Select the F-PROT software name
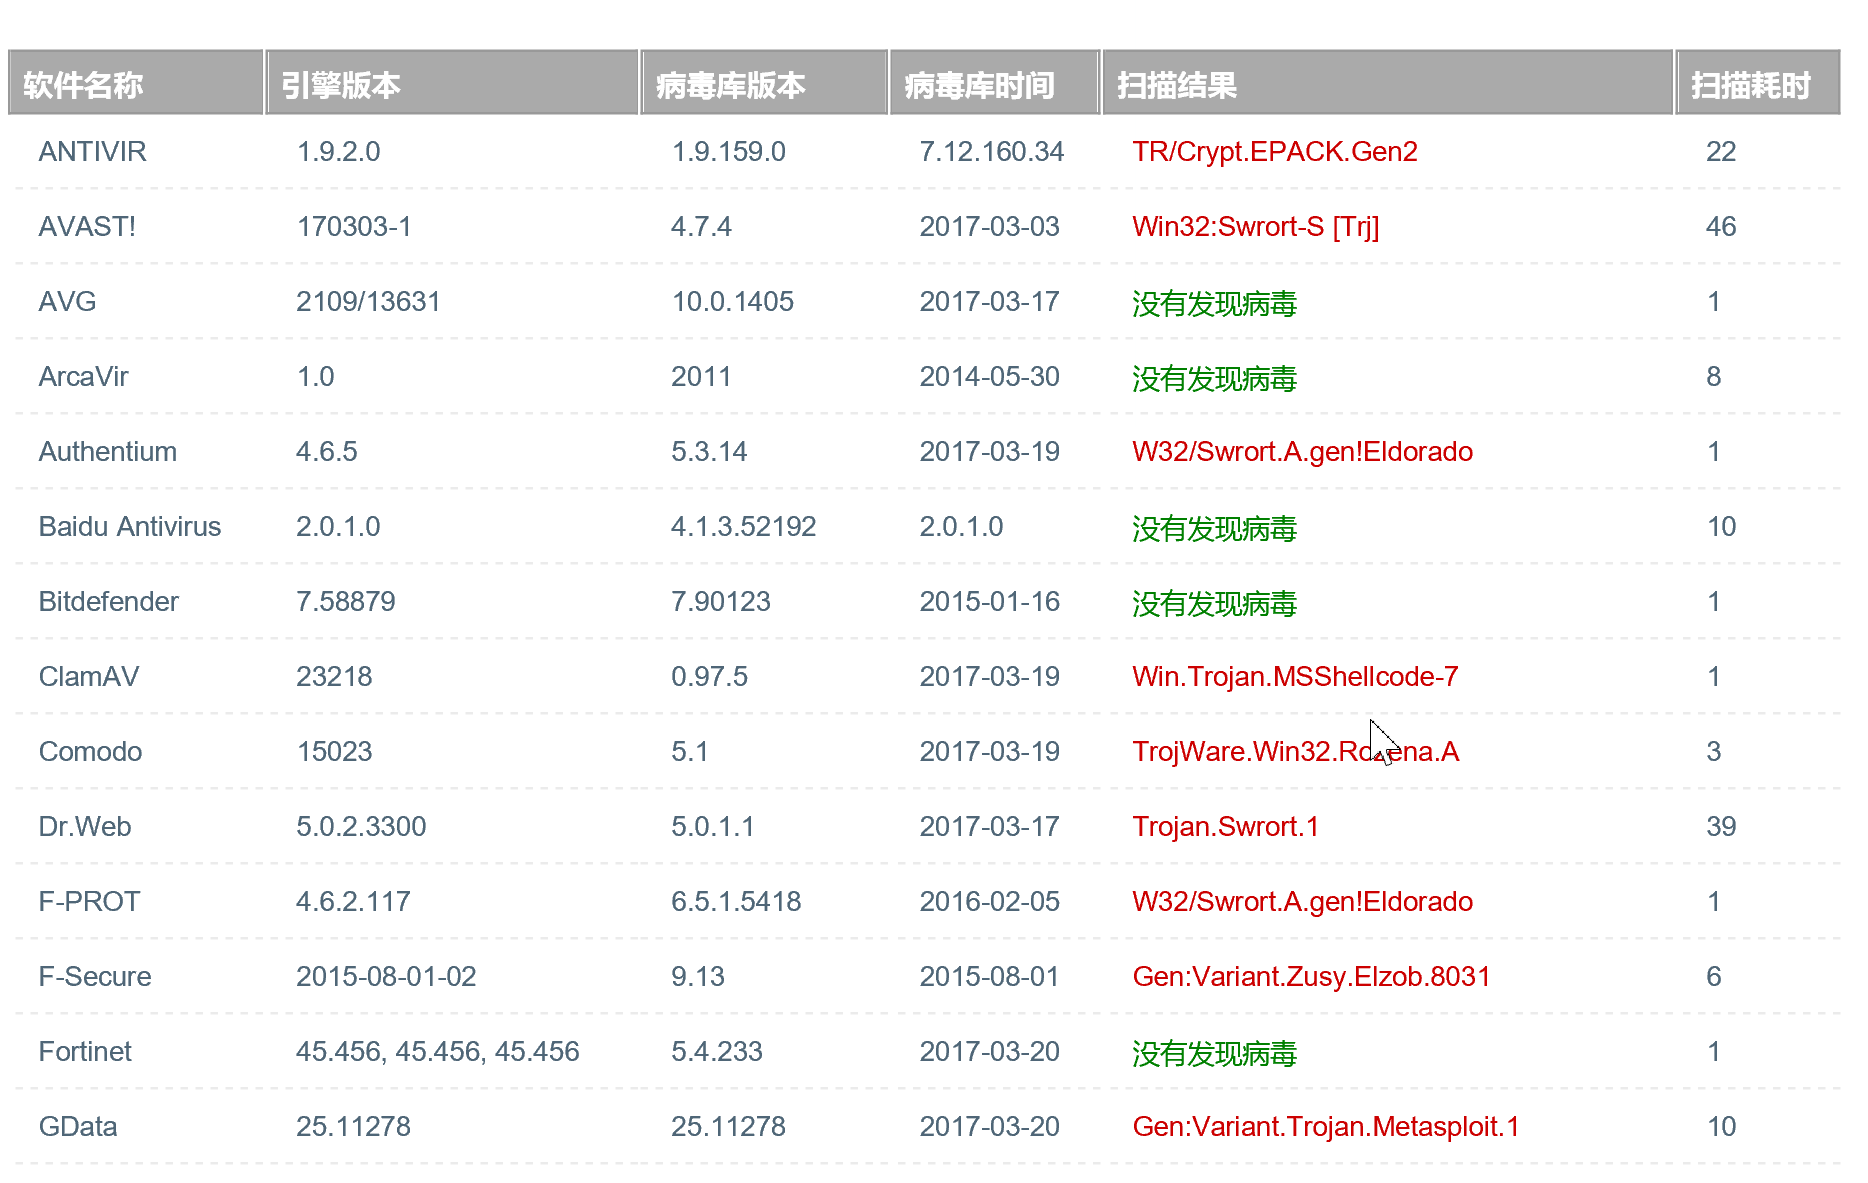The height and width of the screenshot is (1183, 1868). click(x=89, y=902)
